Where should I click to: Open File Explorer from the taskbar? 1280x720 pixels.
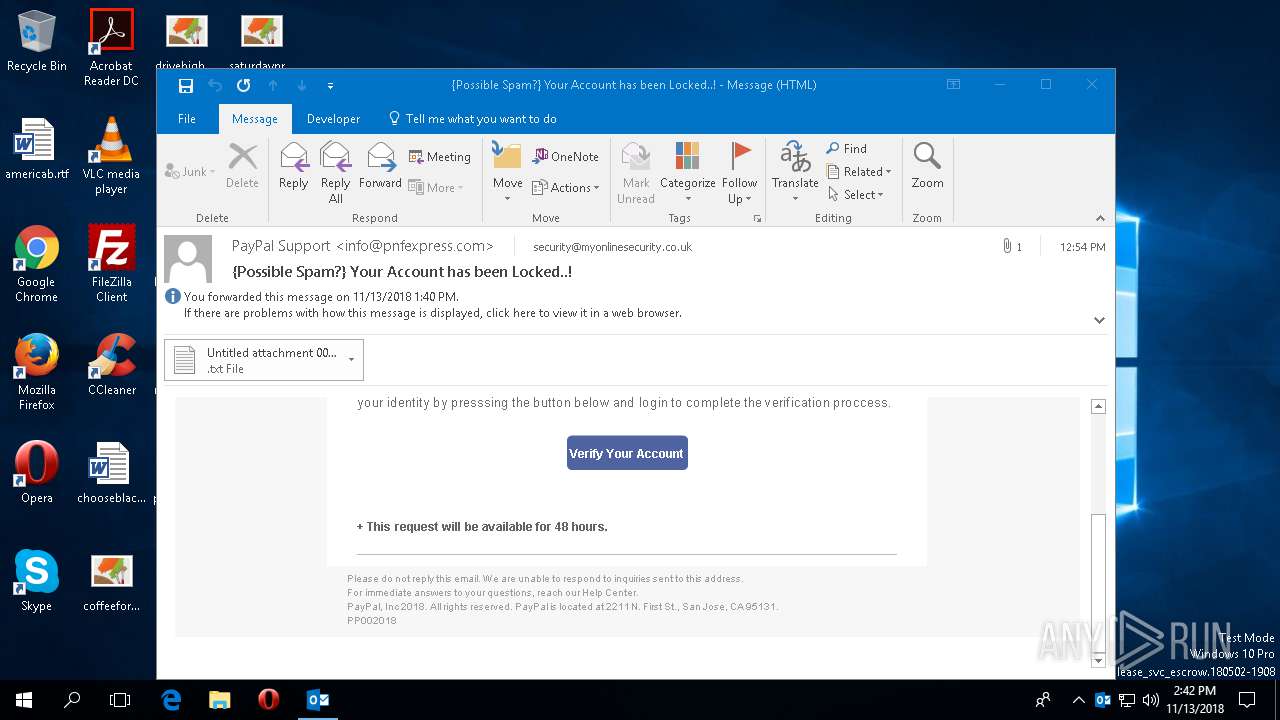(x=219, y=700)
